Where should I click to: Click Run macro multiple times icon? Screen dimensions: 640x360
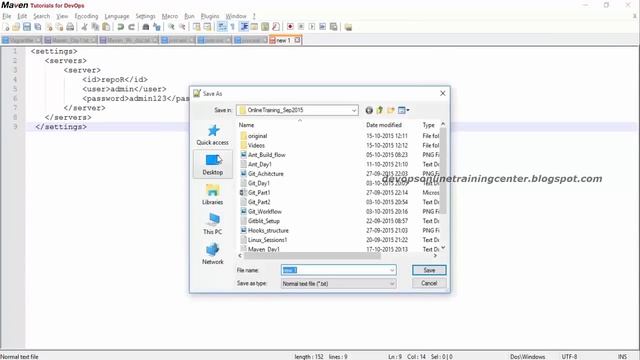[x=322, y=27]
